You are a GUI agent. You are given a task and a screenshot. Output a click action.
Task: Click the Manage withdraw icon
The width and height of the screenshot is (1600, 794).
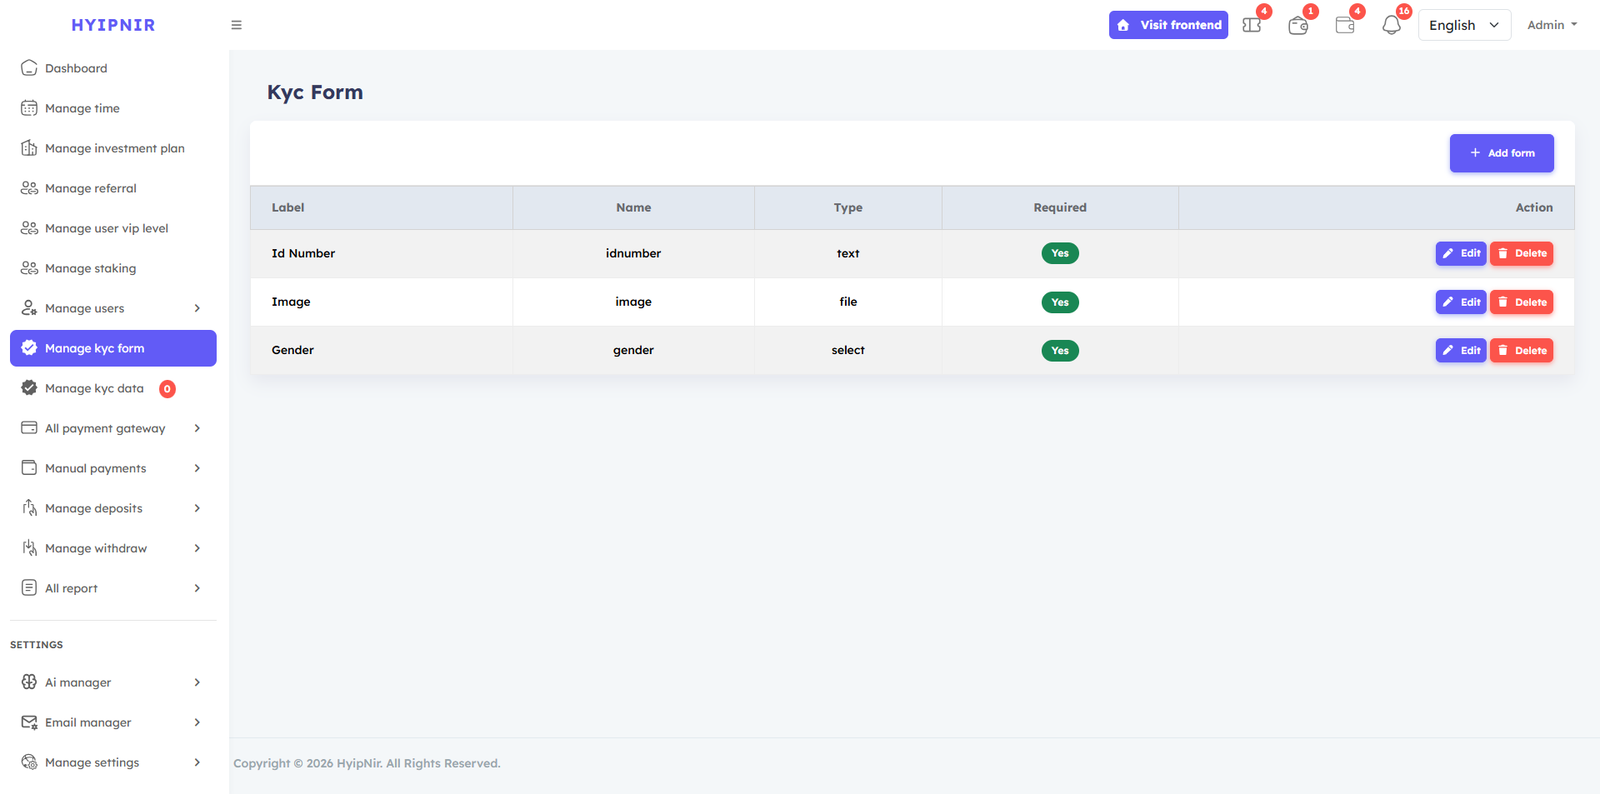point(29,548)
